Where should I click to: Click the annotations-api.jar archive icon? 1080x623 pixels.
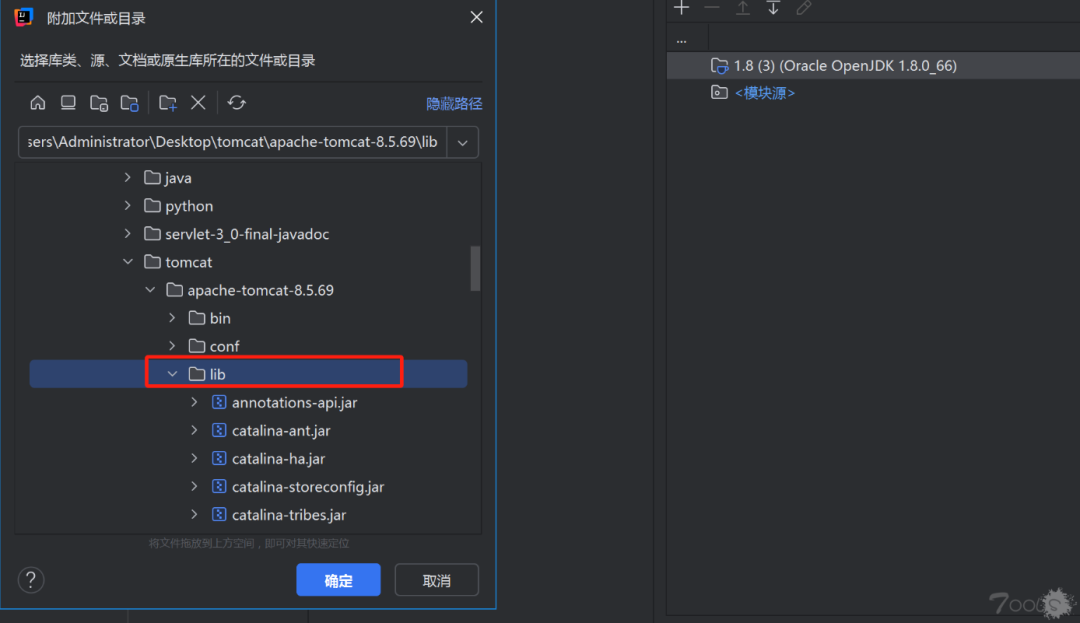219,402
